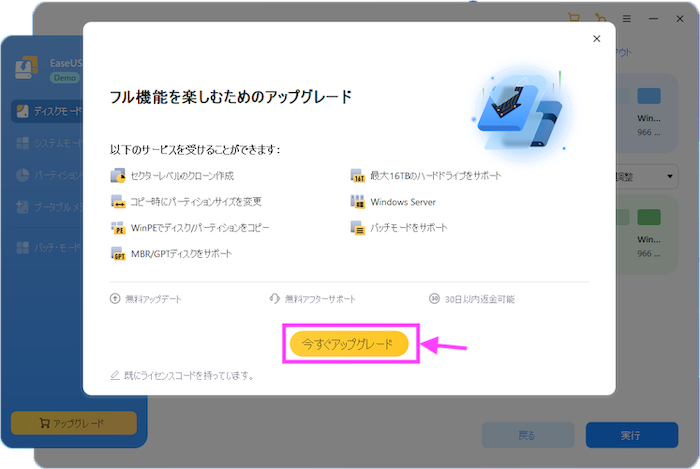Click the MBR/GPT disk support icon
This screenshot has width=700, height=469.
pos(118,253)
